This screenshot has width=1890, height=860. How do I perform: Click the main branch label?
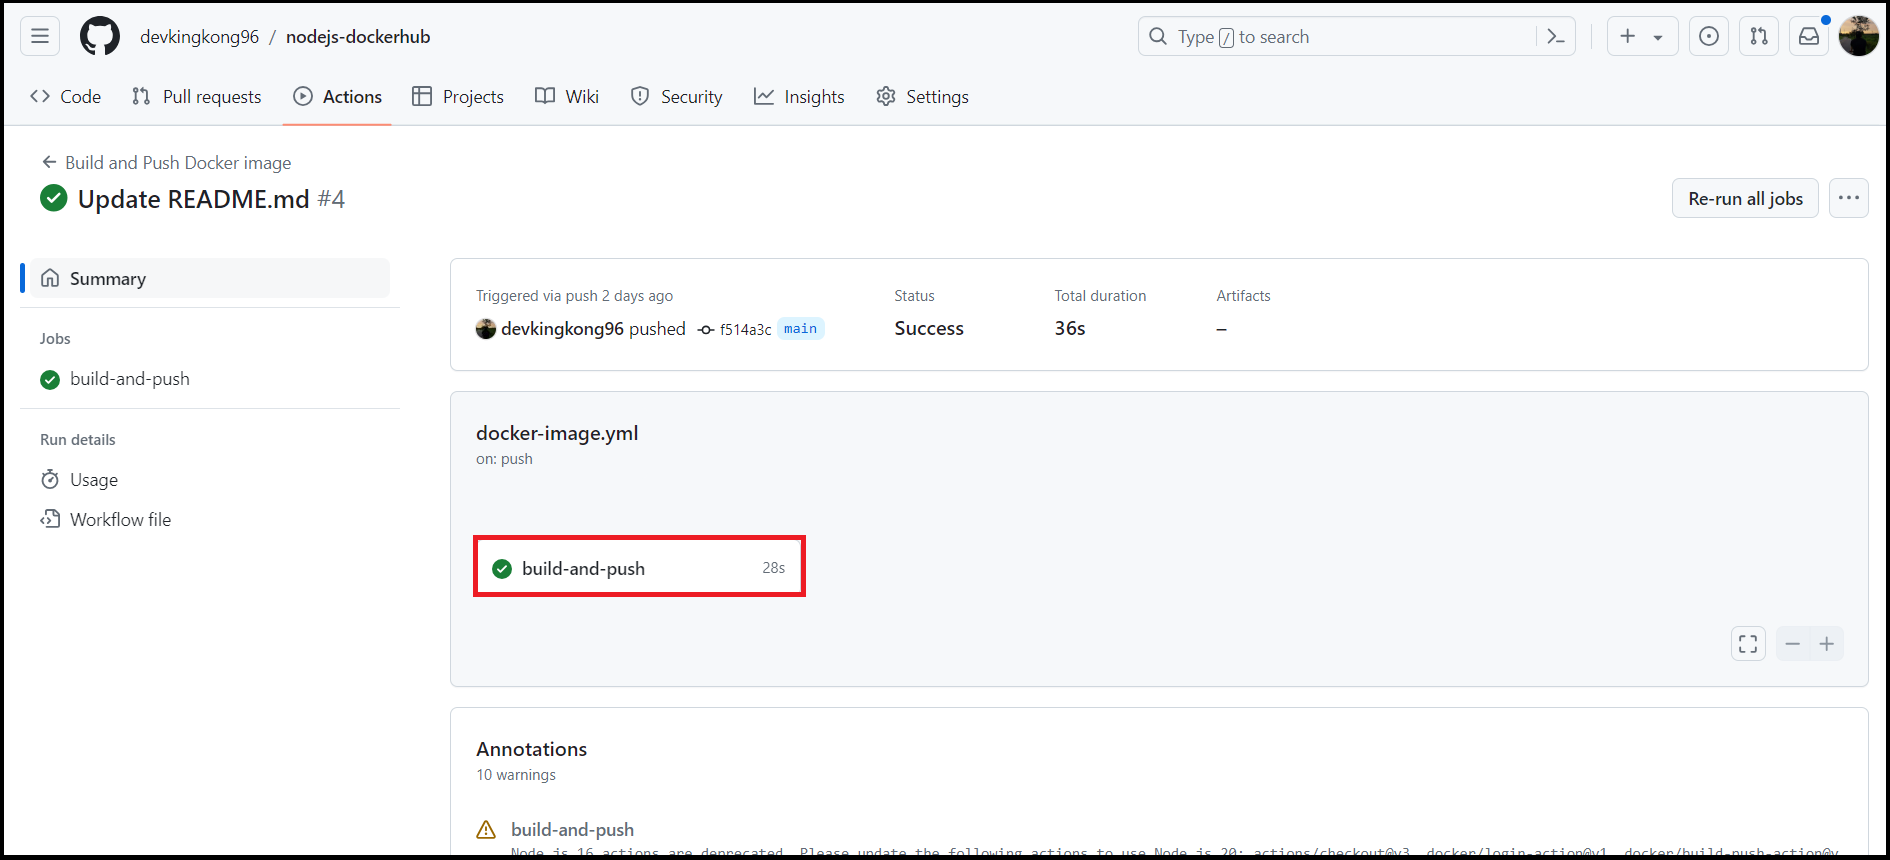point(800,329)
